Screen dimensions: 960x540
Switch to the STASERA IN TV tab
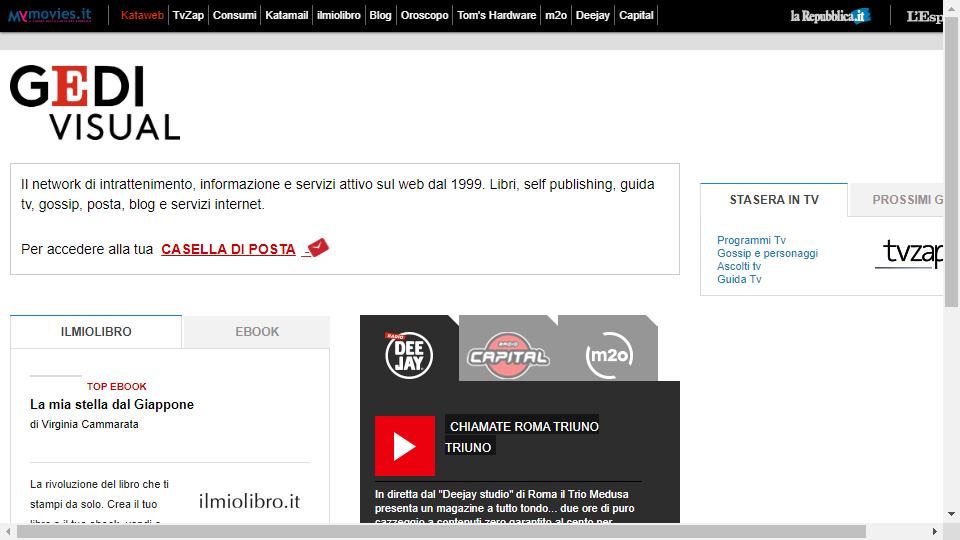[x=774, y=200]
